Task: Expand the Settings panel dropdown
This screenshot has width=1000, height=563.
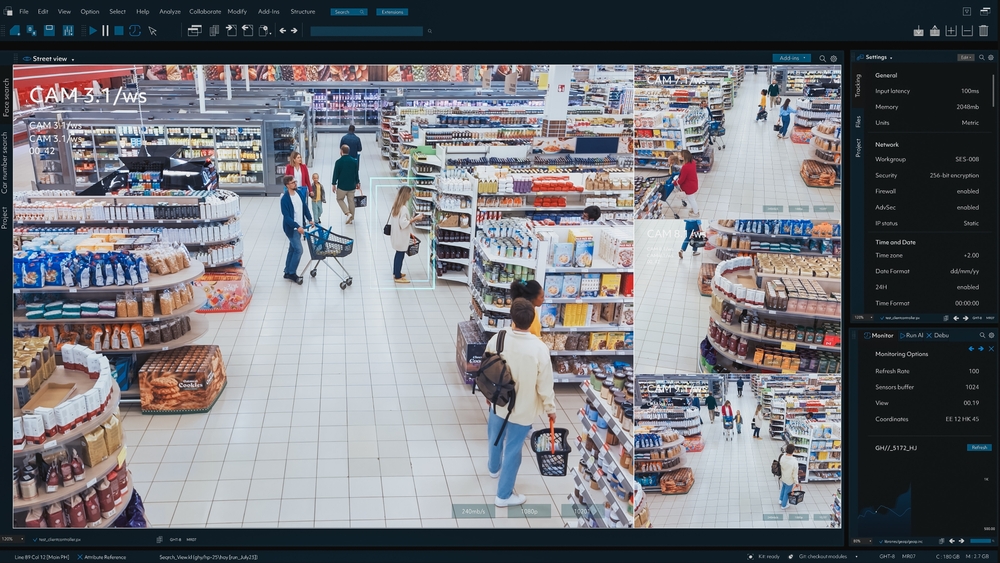Action: [892, 58]
